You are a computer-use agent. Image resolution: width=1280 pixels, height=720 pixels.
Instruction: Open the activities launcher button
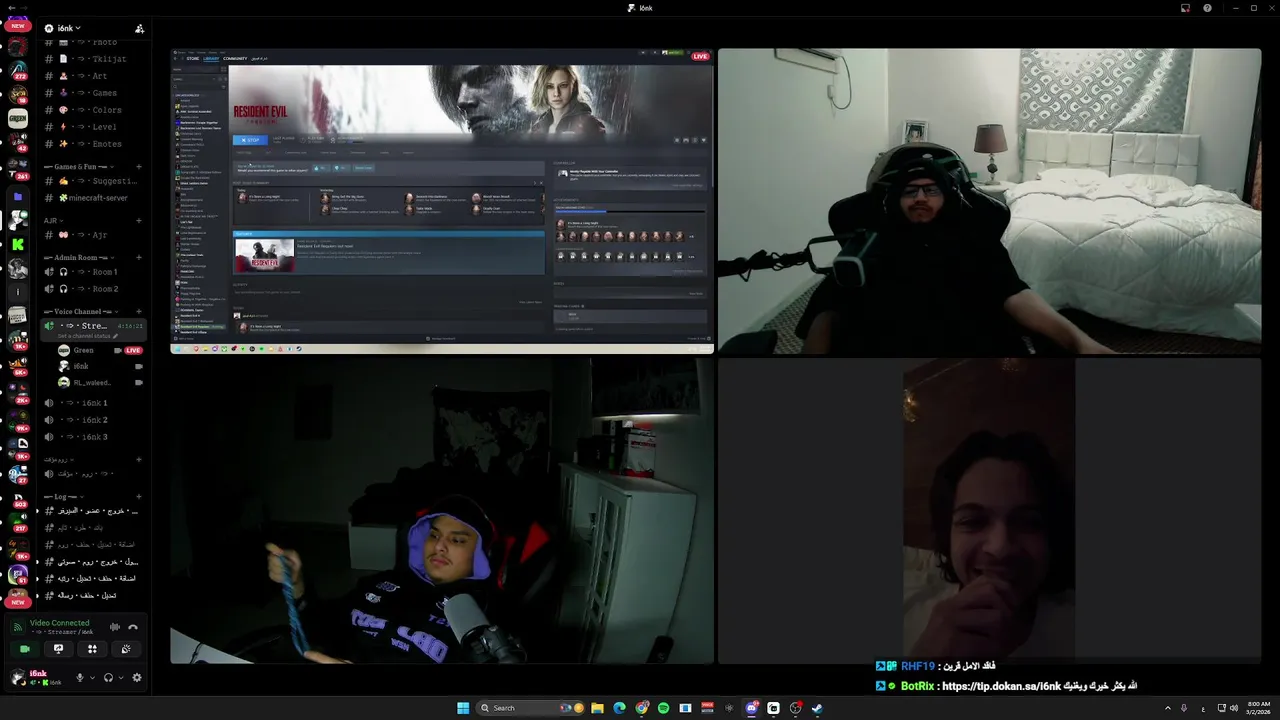click(92, 649)
